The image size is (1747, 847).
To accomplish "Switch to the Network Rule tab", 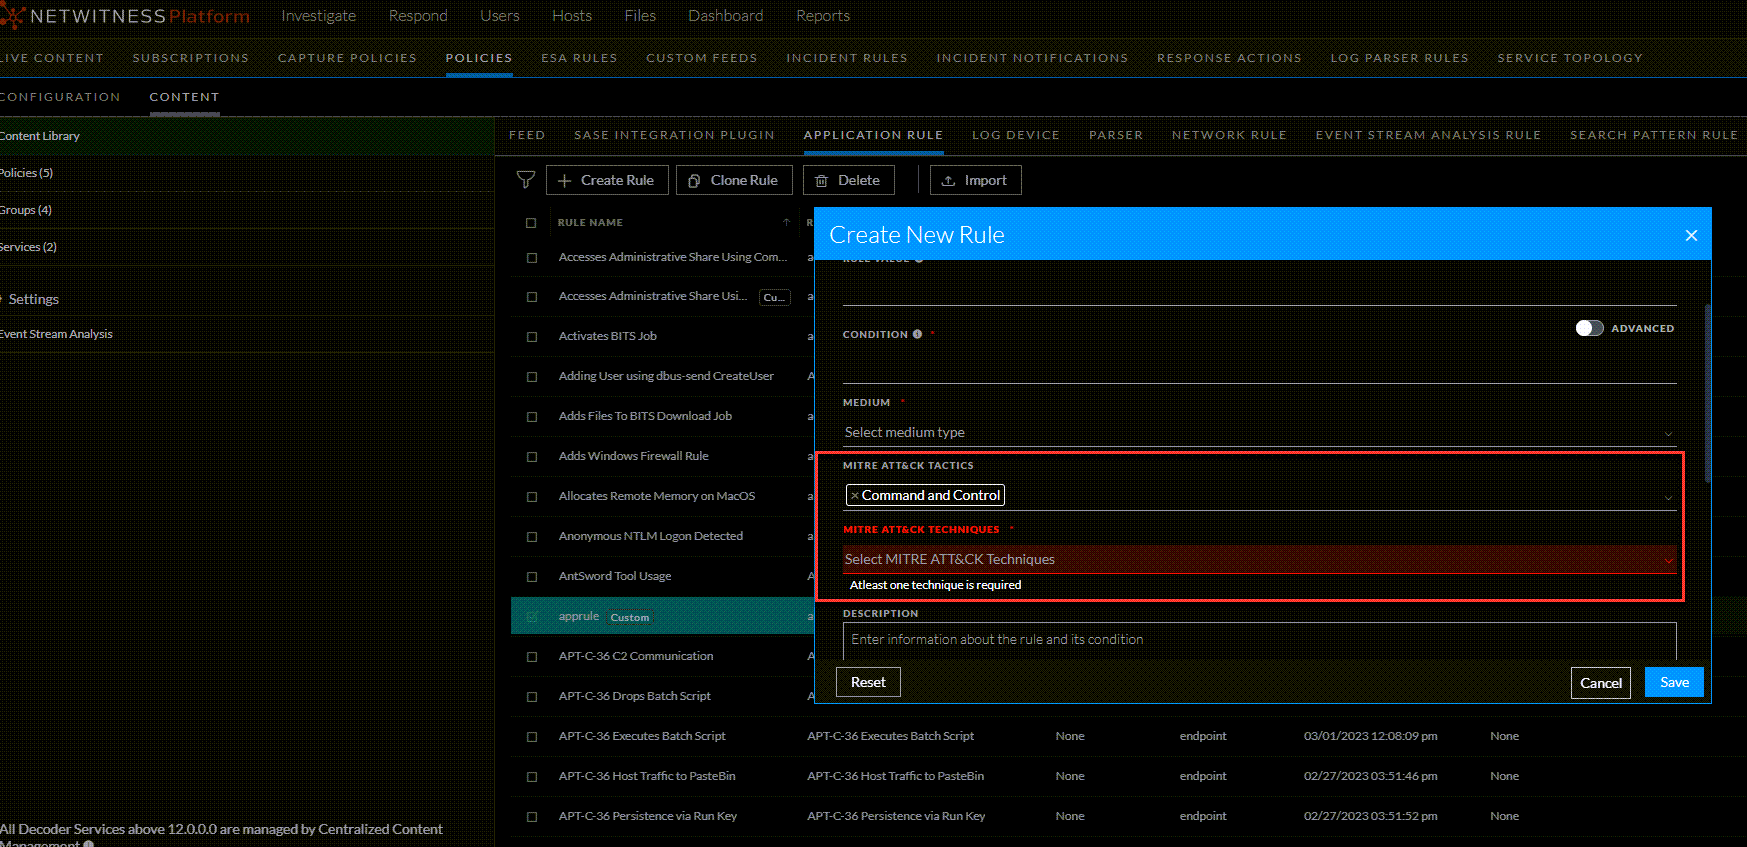I will 1229,135.
